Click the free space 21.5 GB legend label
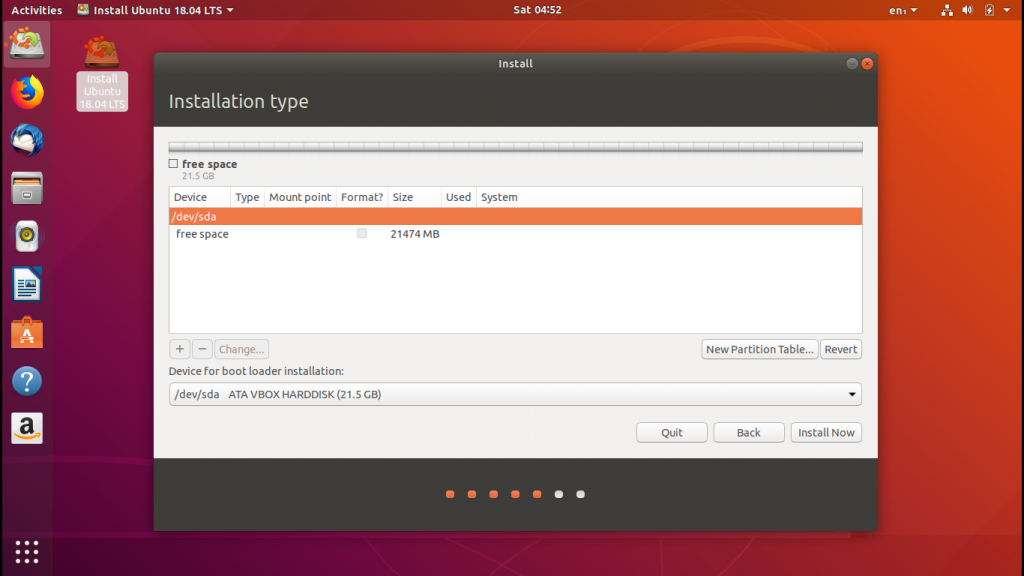This screenshot has width=1024, height=576. click(209, 168)
